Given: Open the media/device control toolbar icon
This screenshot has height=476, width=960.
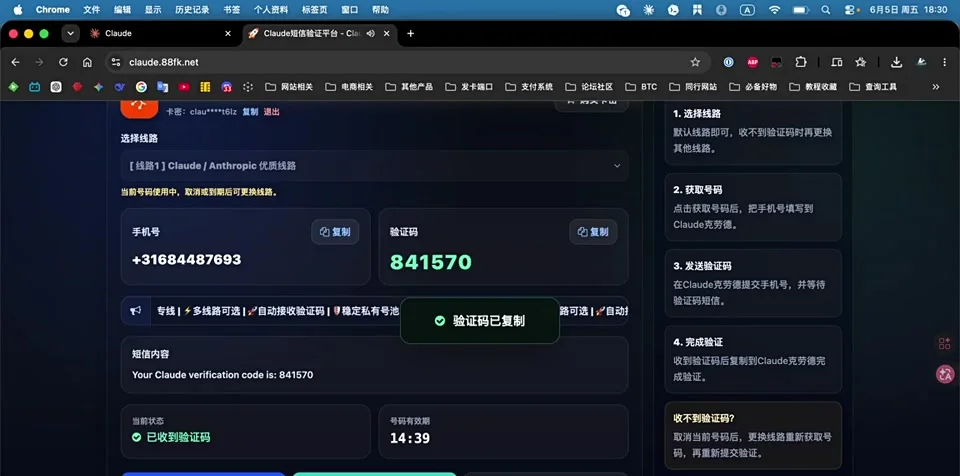Looking at the screenshot, I should point(837,62).
